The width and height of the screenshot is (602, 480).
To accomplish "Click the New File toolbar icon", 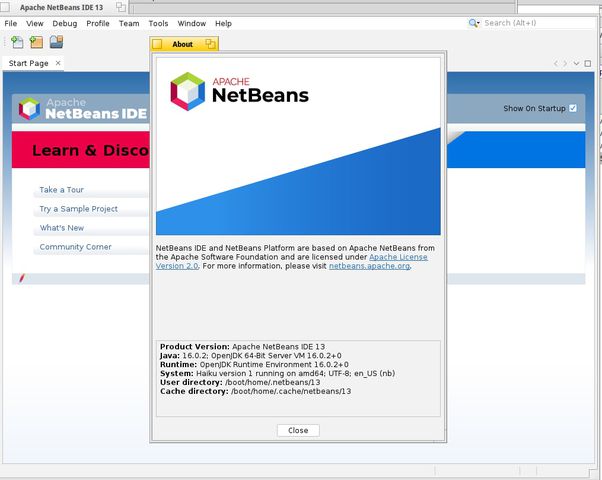I will 17,42.
